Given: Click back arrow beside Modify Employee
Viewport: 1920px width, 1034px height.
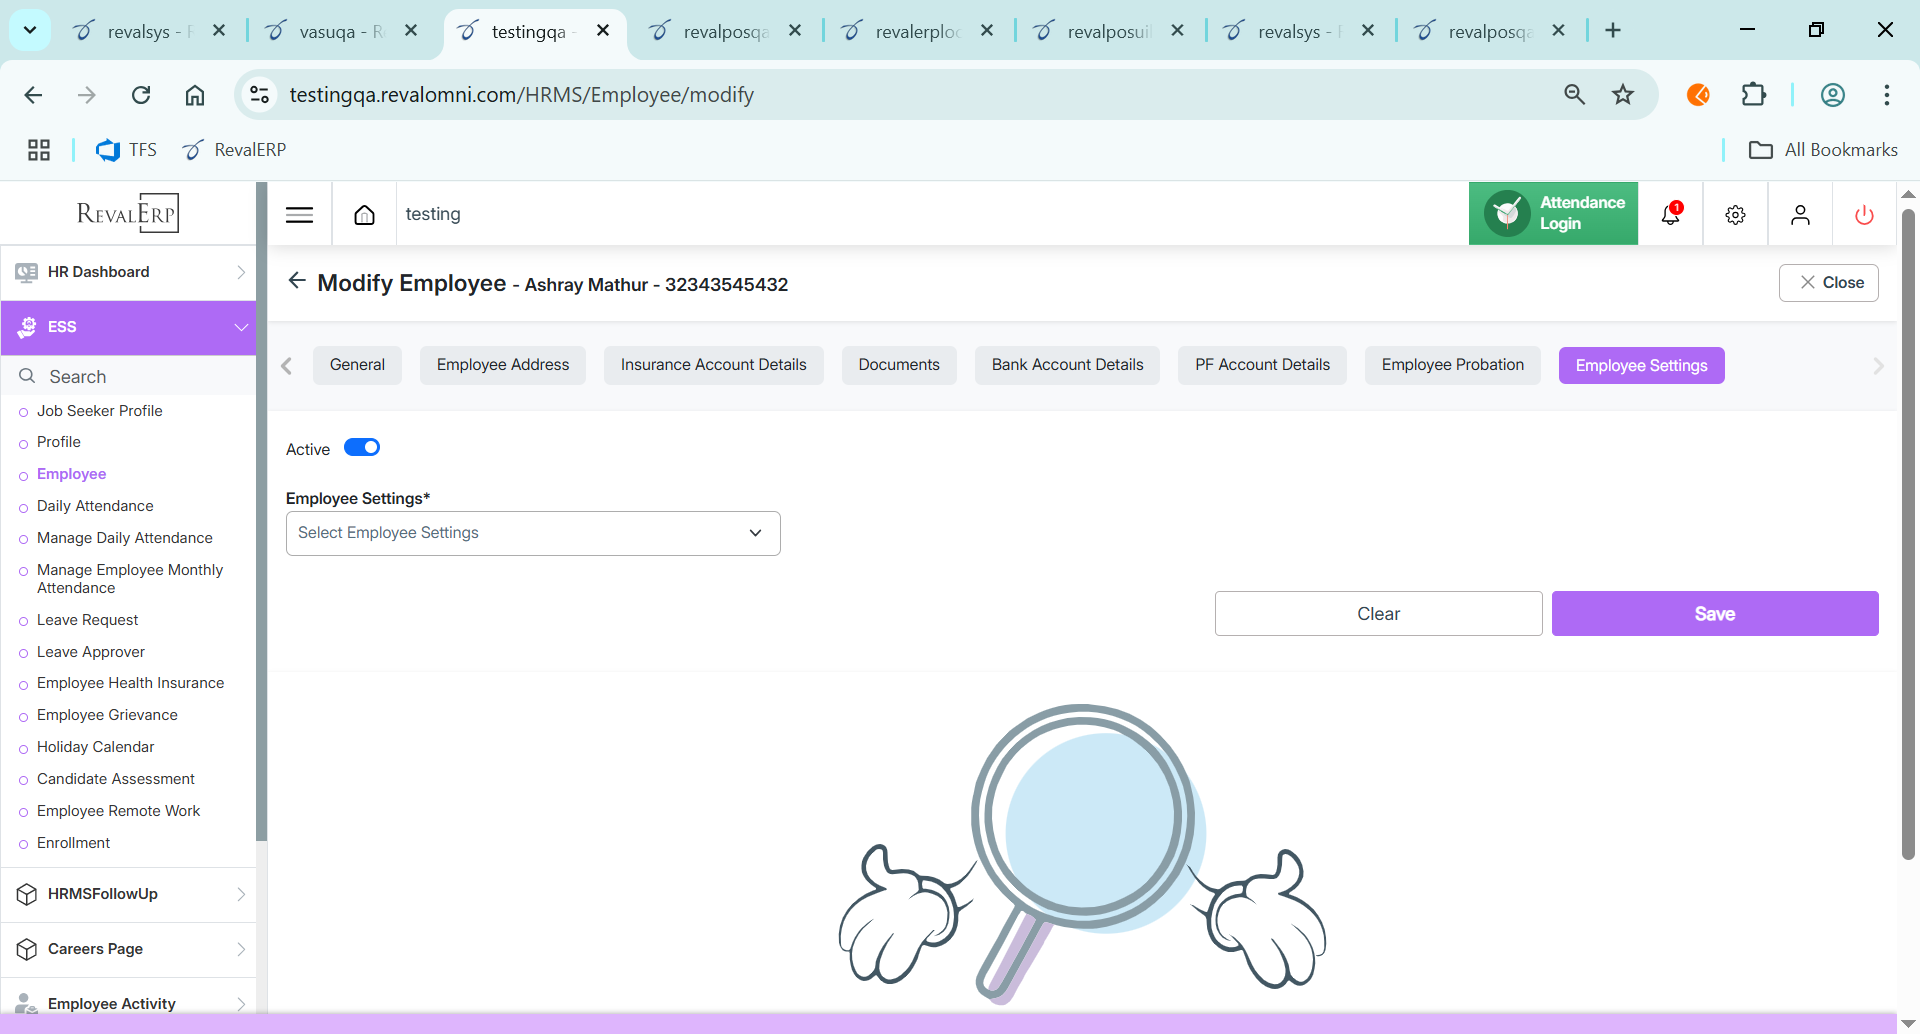Looking at the screenshot, I should (296, 281).
